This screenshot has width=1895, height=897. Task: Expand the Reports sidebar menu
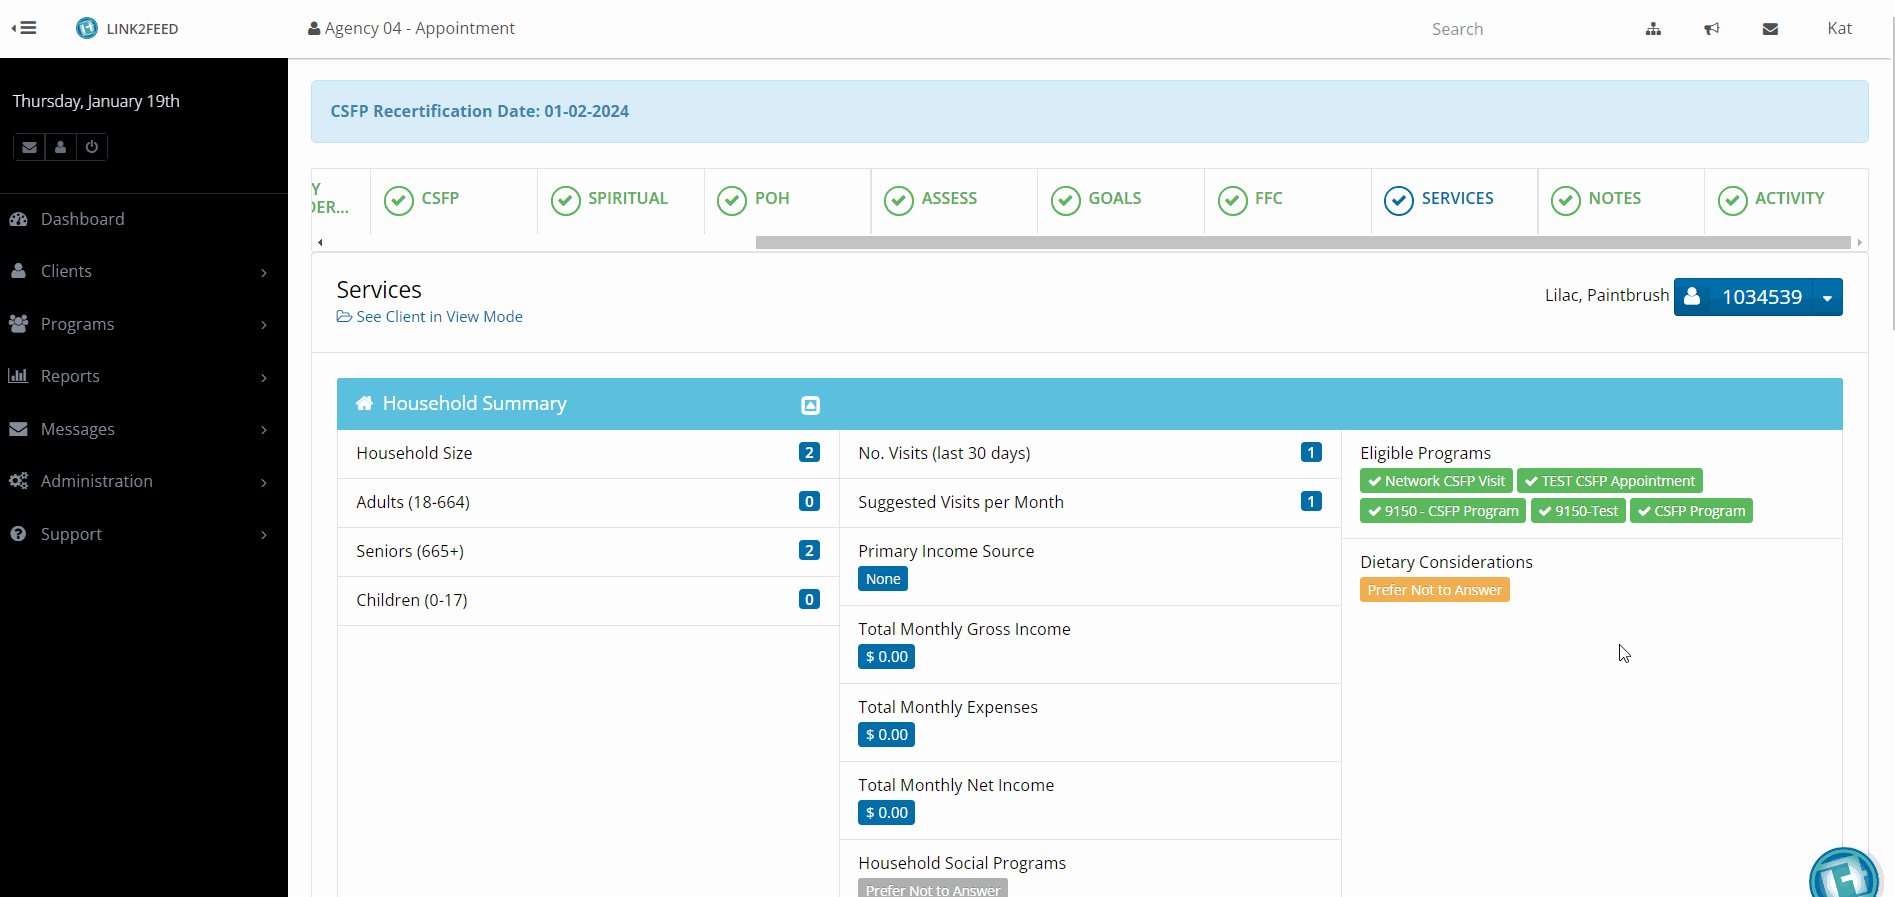[140, 377]
